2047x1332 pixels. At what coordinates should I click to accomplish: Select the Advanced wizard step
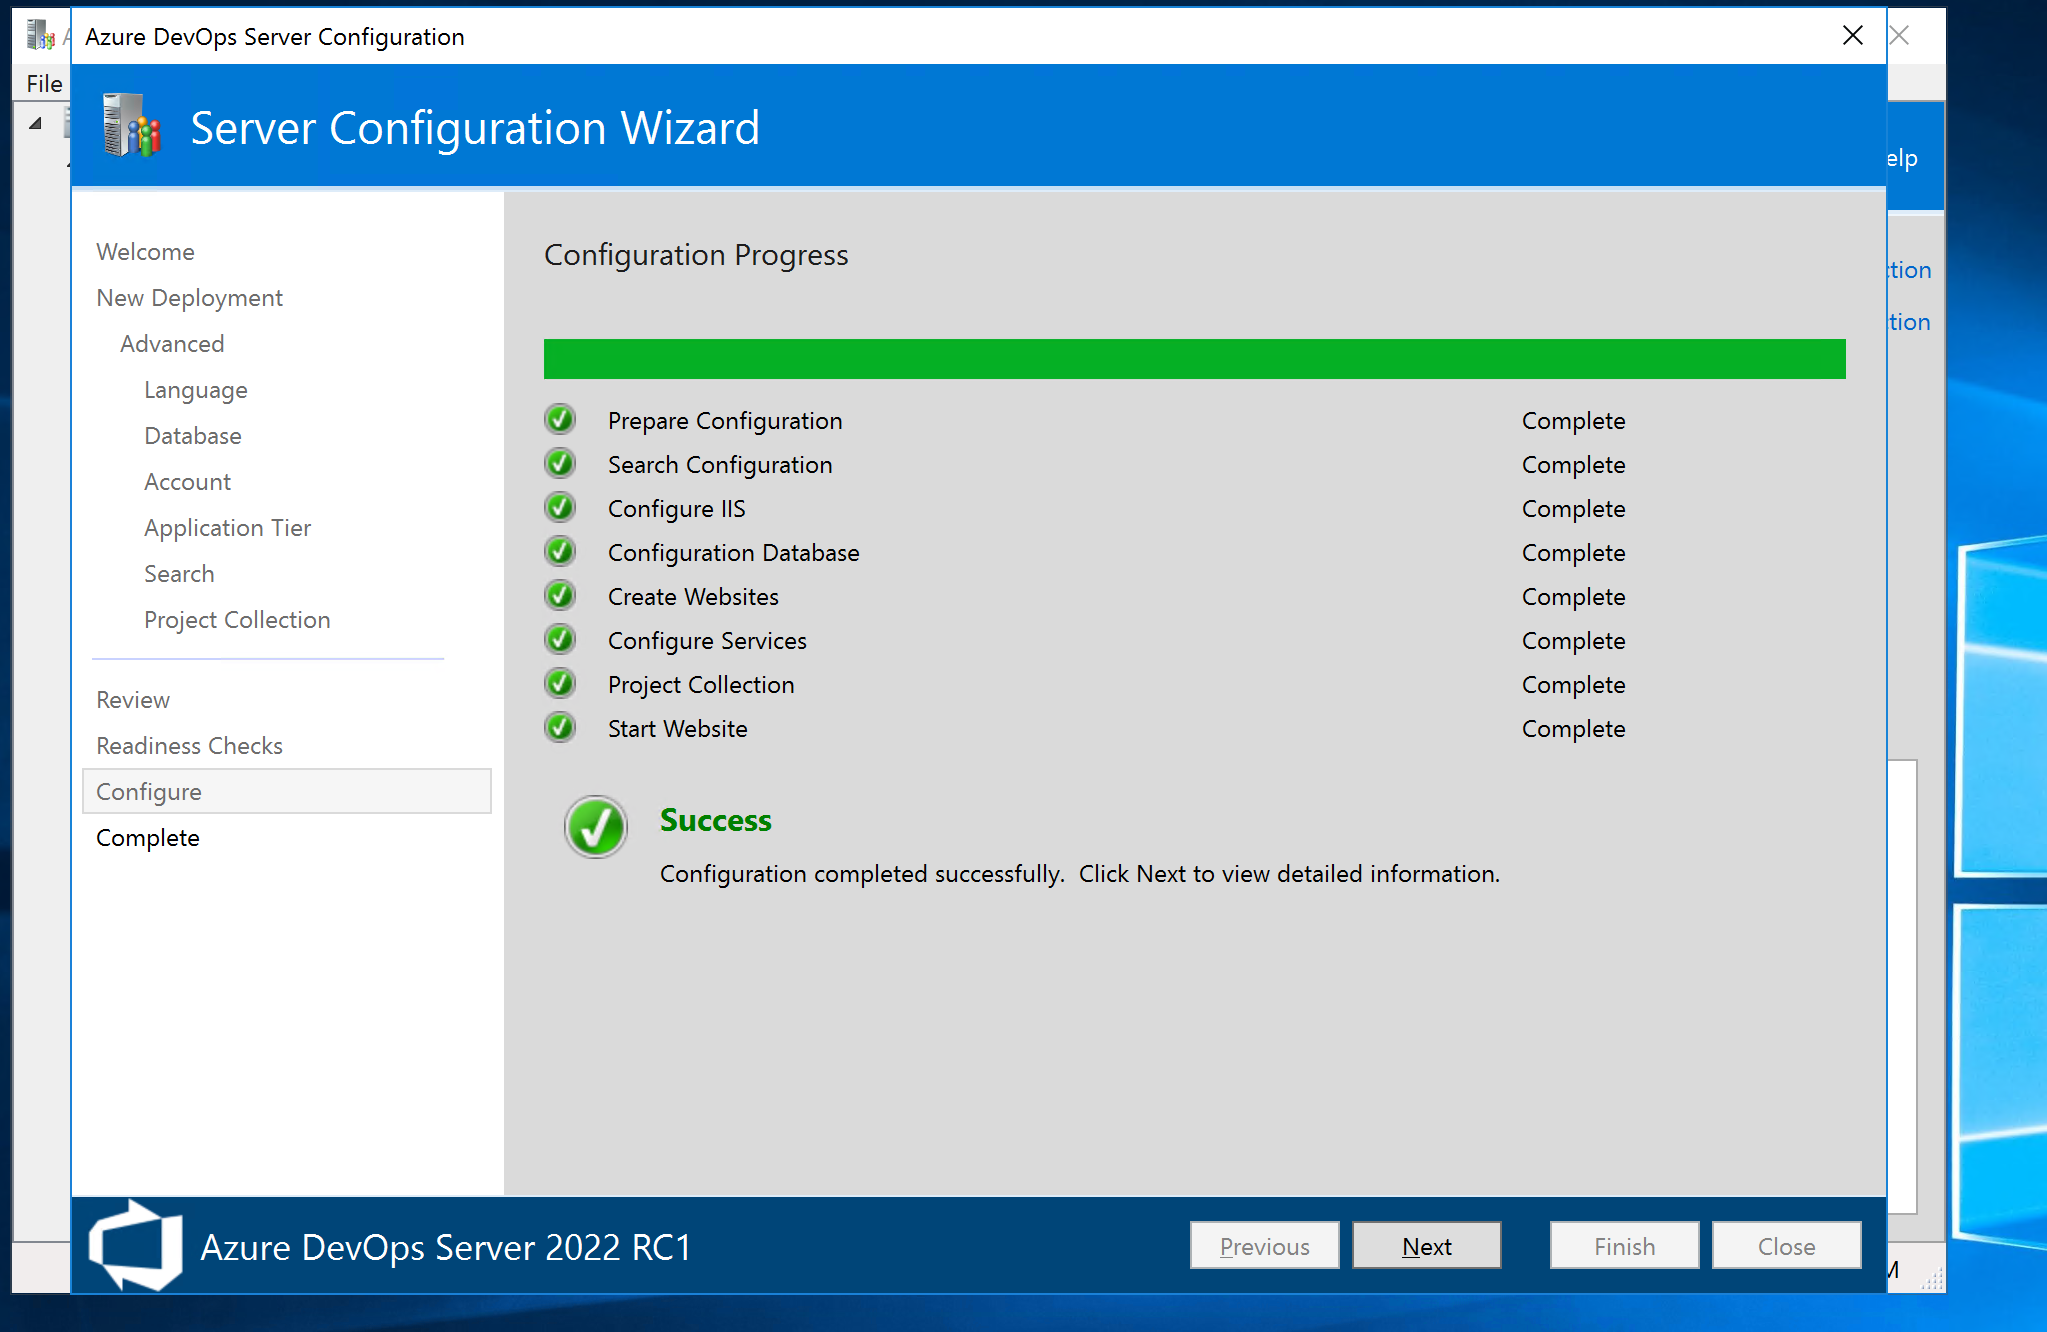[x=172, y=344]
